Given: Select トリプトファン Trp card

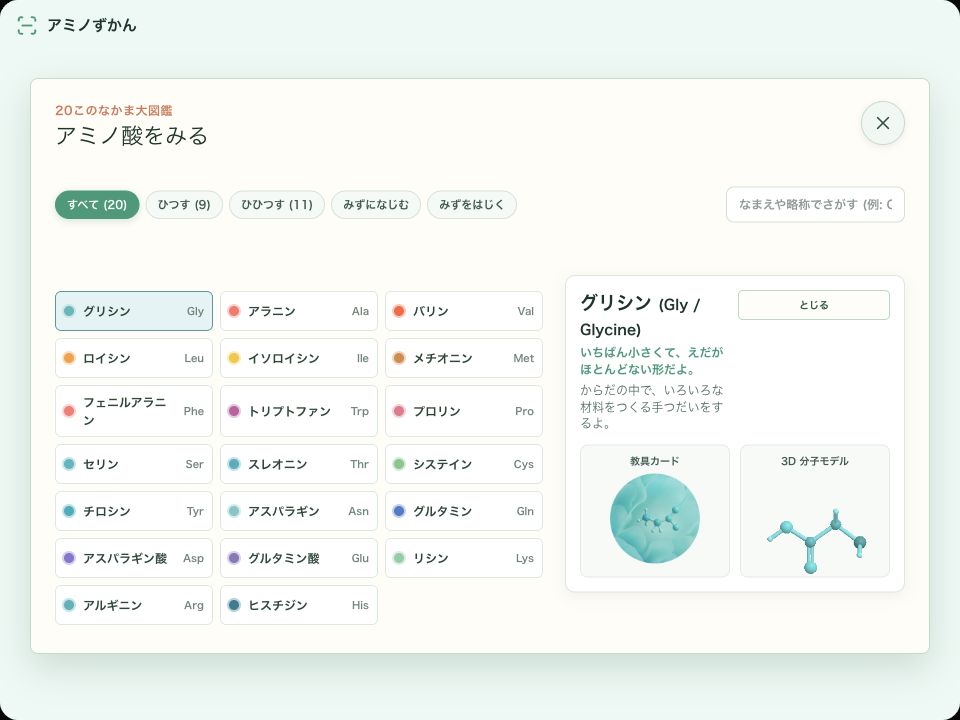Looking at the screenshot, I should (299, 411).
